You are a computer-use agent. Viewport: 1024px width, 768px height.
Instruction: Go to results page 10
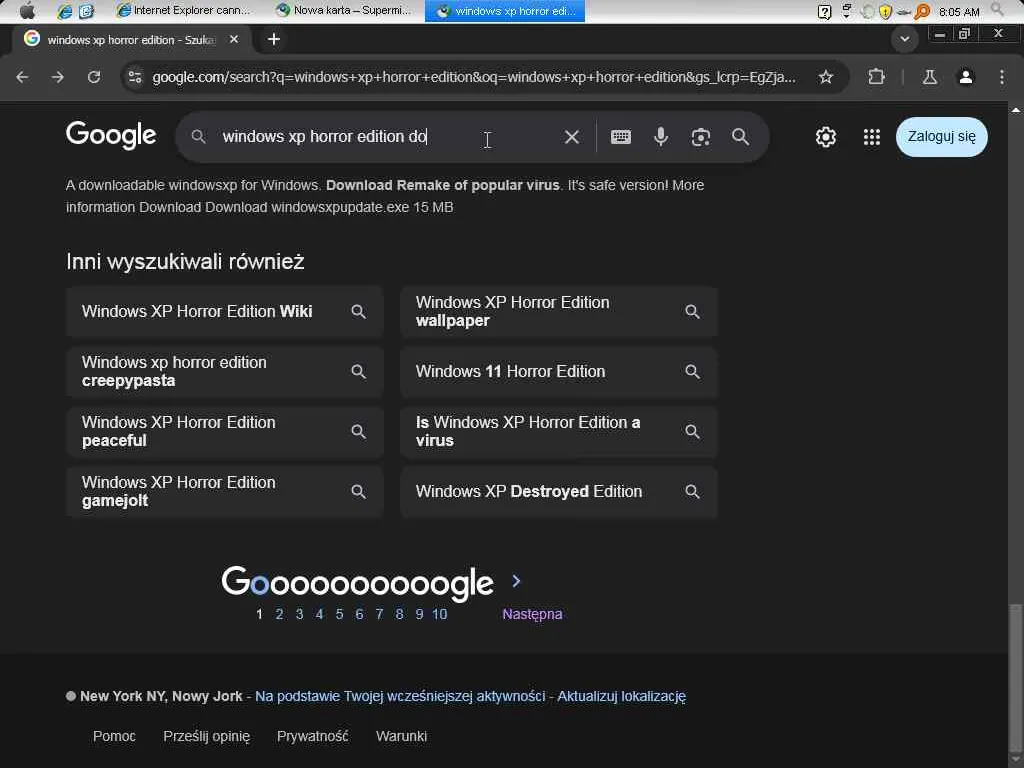click(440, 614)
